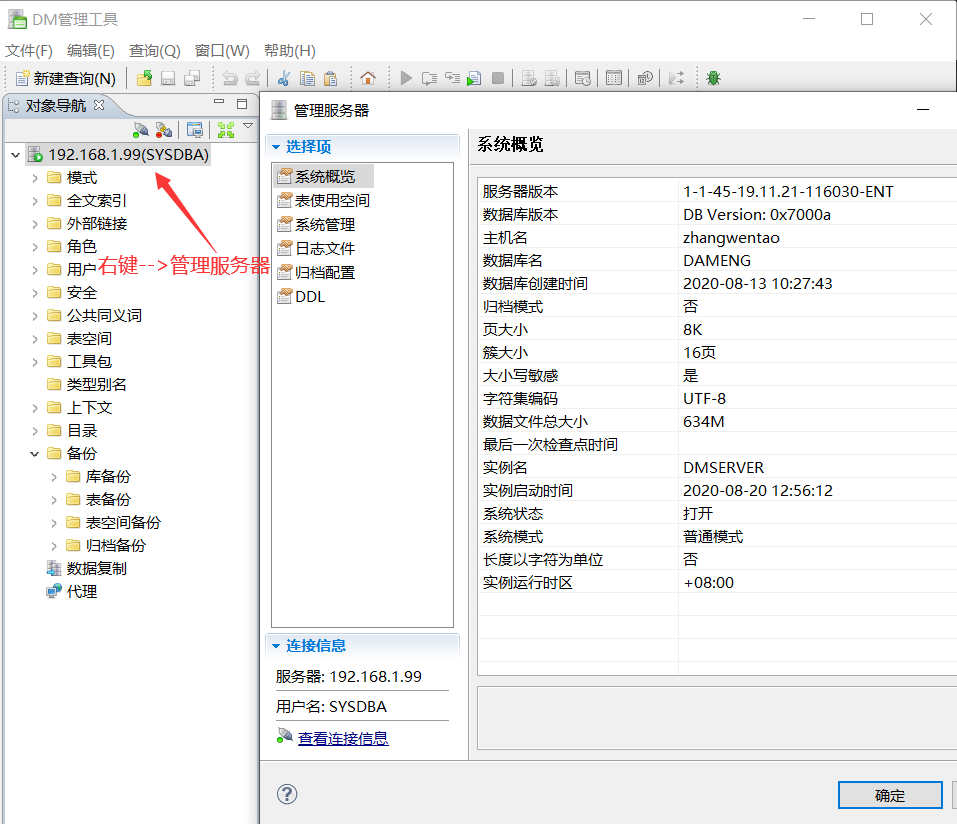Open the 帮助(H) menu
This screenshot has width=957, height=824.
click(x=290, y=51)
